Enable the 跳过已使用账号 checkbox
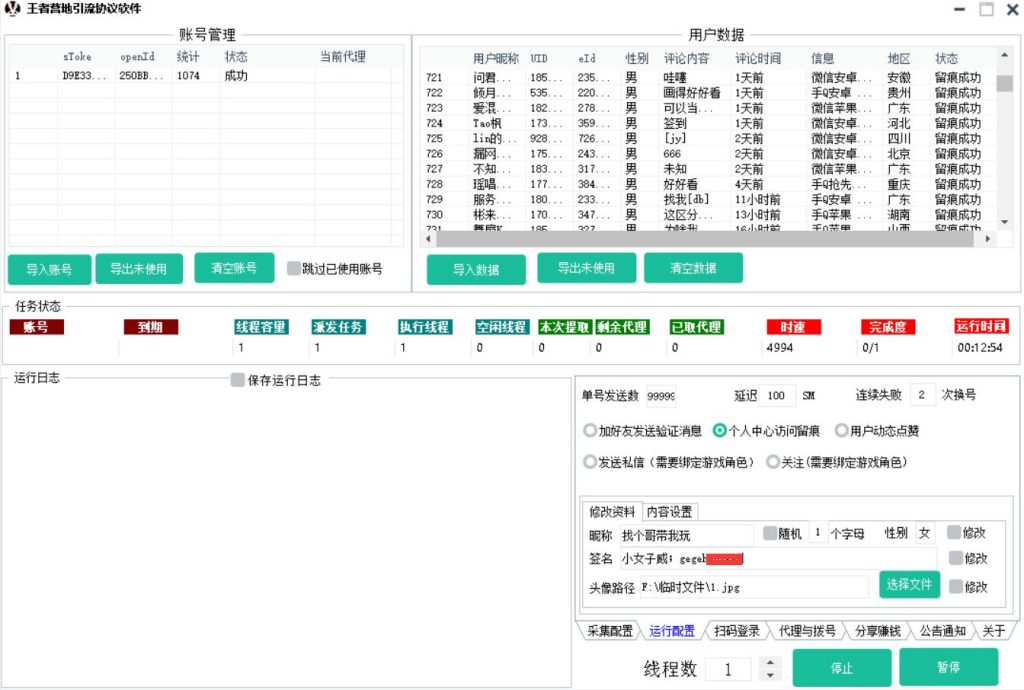This screenshot has width=1024, height=690. (x=293, y=268)
